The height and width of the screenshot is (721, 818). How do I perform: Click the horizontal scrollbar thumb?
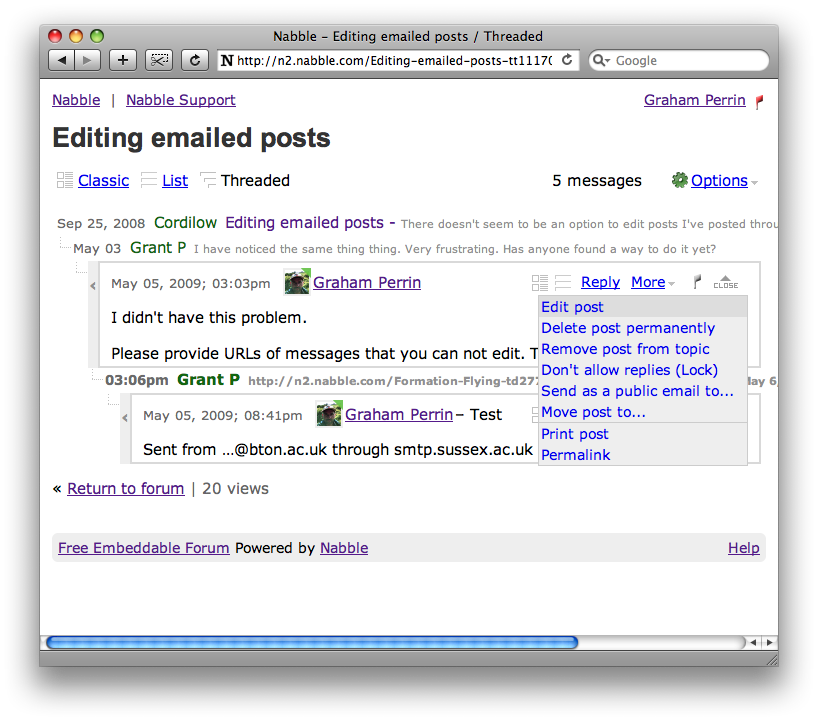[x=312, y=642]
